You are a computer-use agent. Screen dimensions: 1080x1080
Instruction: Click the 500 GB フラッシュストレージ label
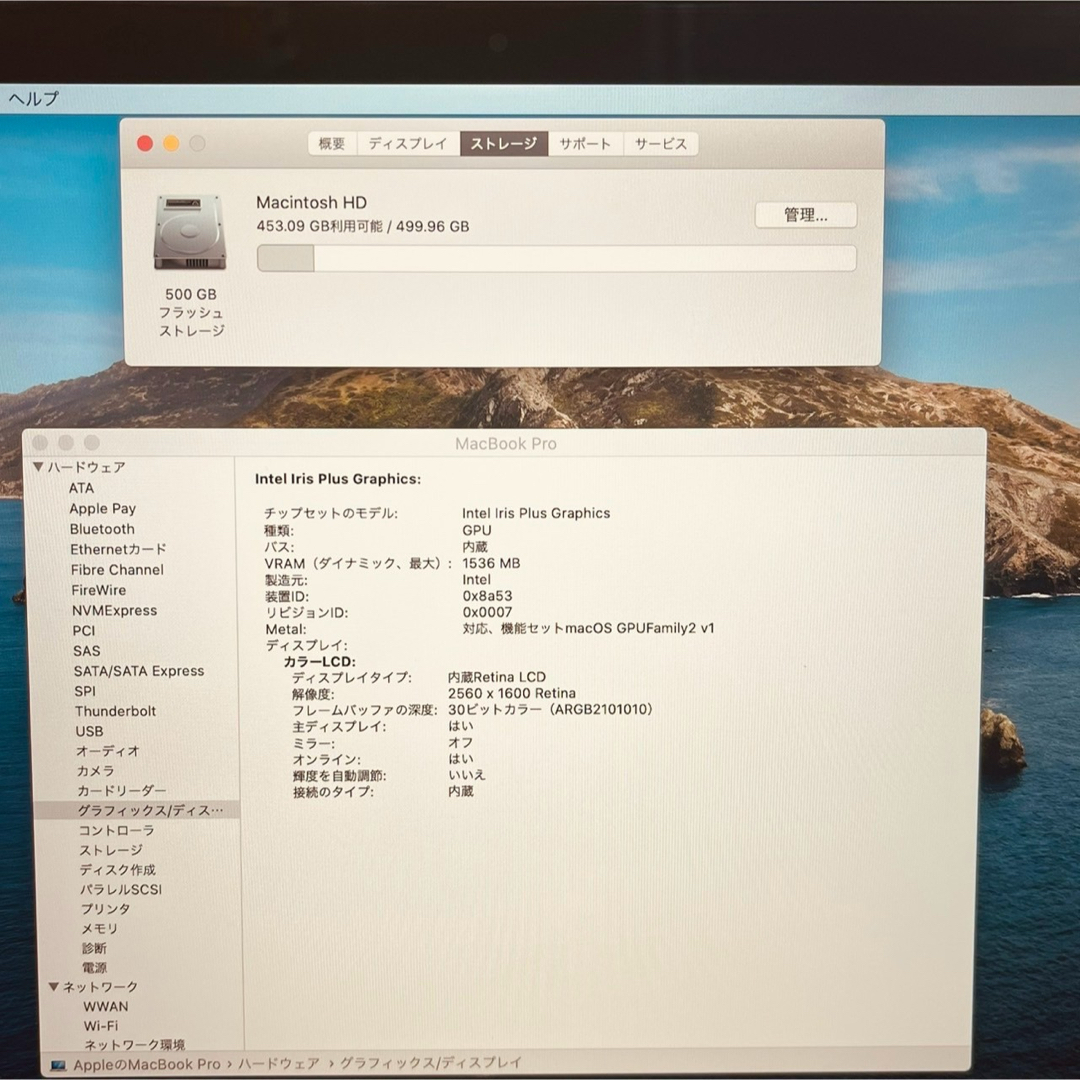(191, 313)
